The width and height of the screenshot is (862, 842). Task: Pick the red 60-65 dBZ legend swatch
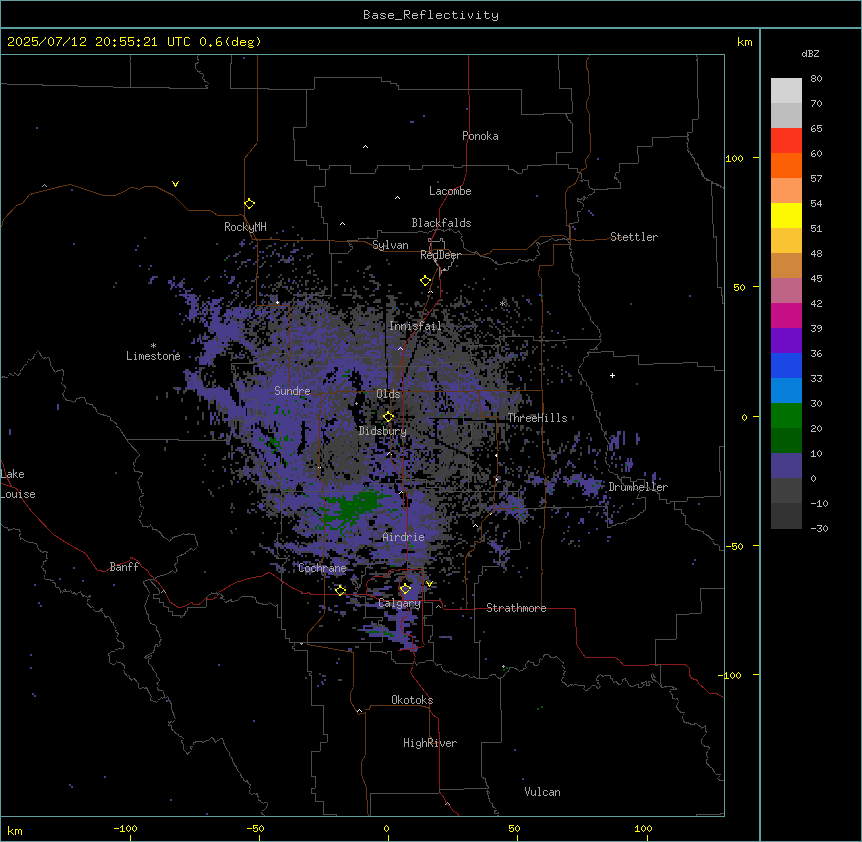pos(786,140)
